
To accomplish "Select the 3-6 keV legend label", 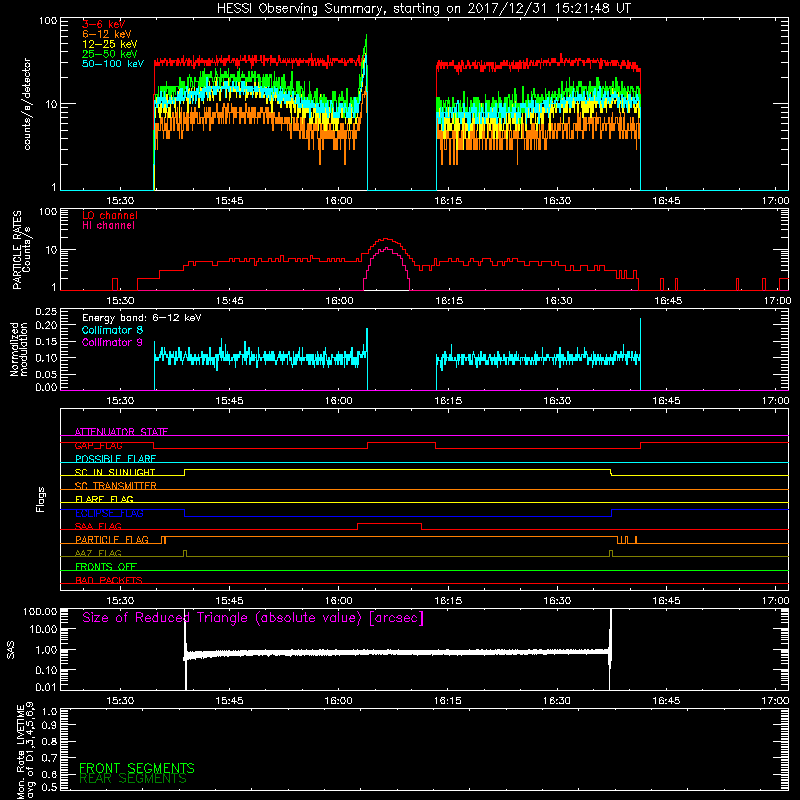I will coord(104,24).
